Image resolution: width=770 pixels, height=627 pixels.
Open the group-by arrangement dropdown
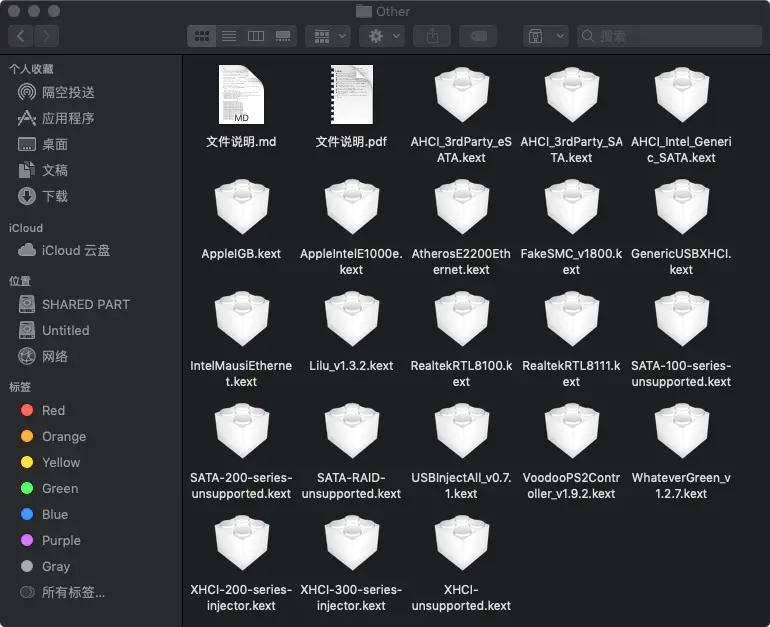coord(329,36)
